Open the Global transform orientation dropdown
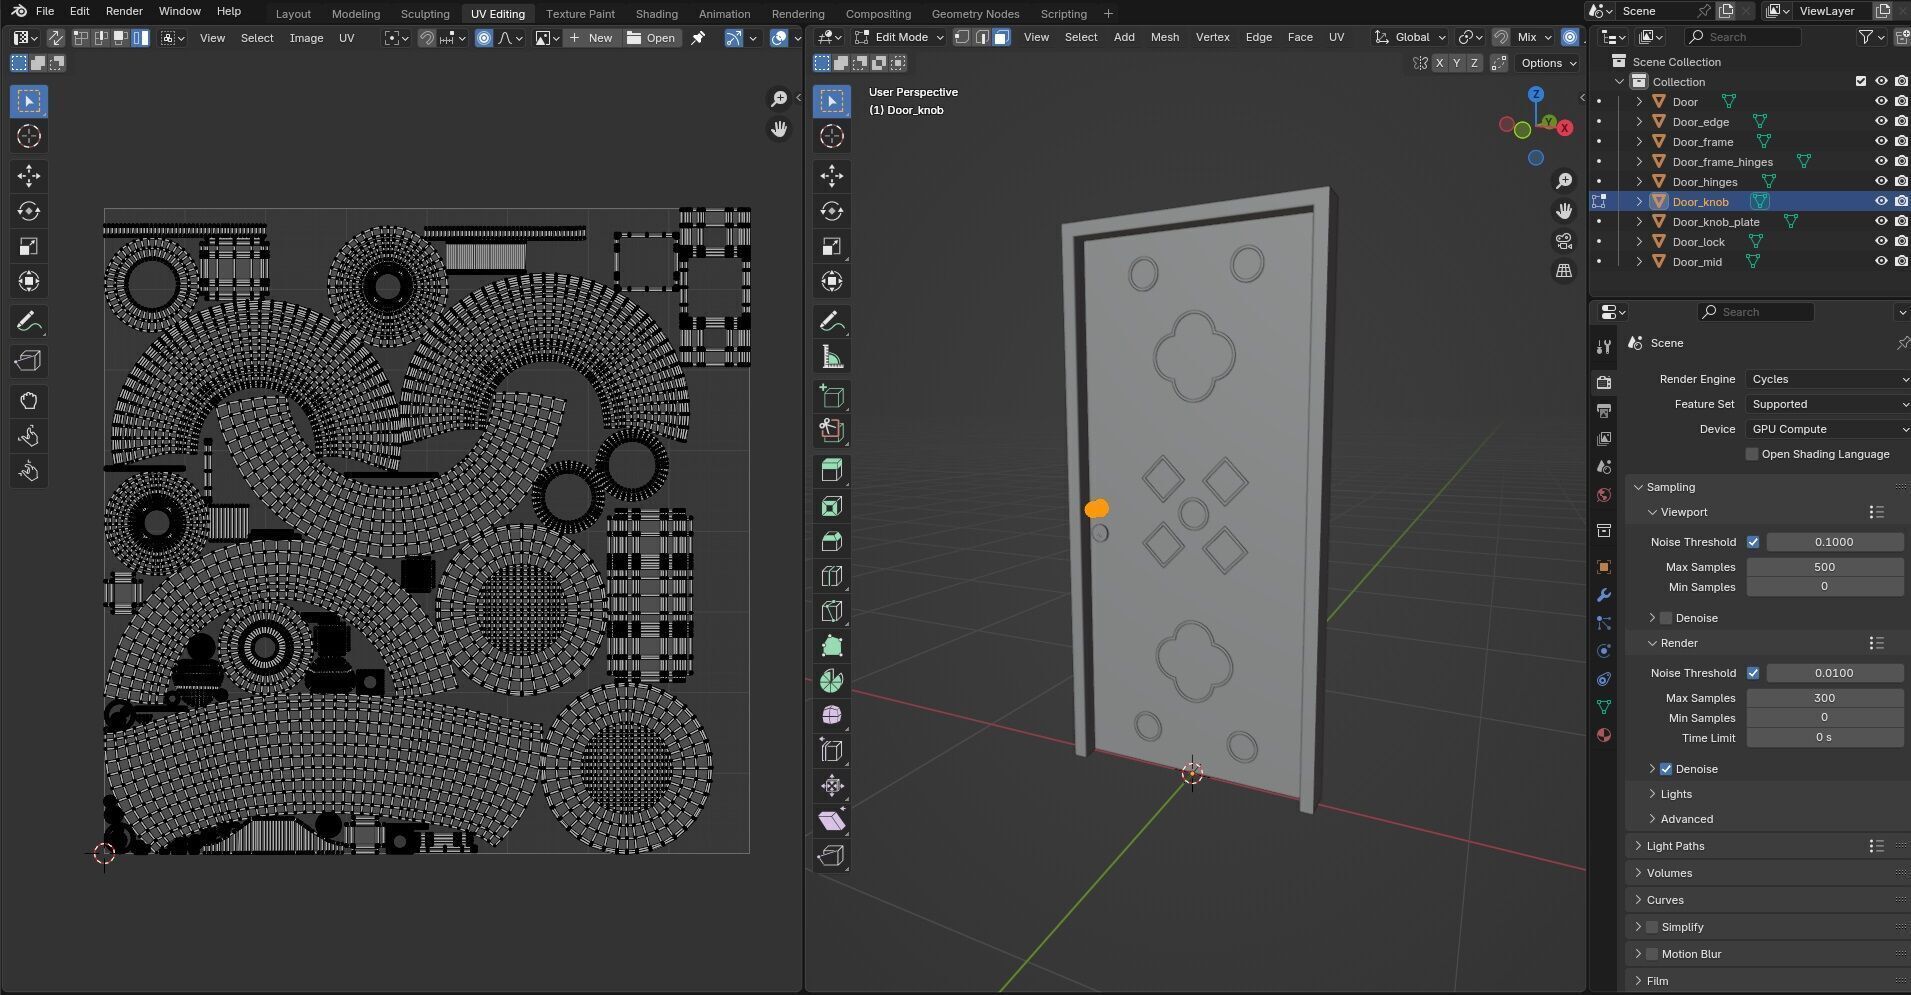The height and width of the screenshot is (995, 1911). [x=1411, y=37]
